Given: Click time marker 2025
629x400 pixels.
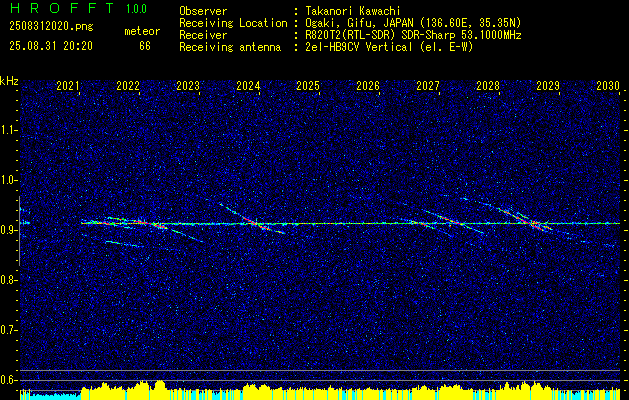Looking at the screenshot, I should click(308, 85).
